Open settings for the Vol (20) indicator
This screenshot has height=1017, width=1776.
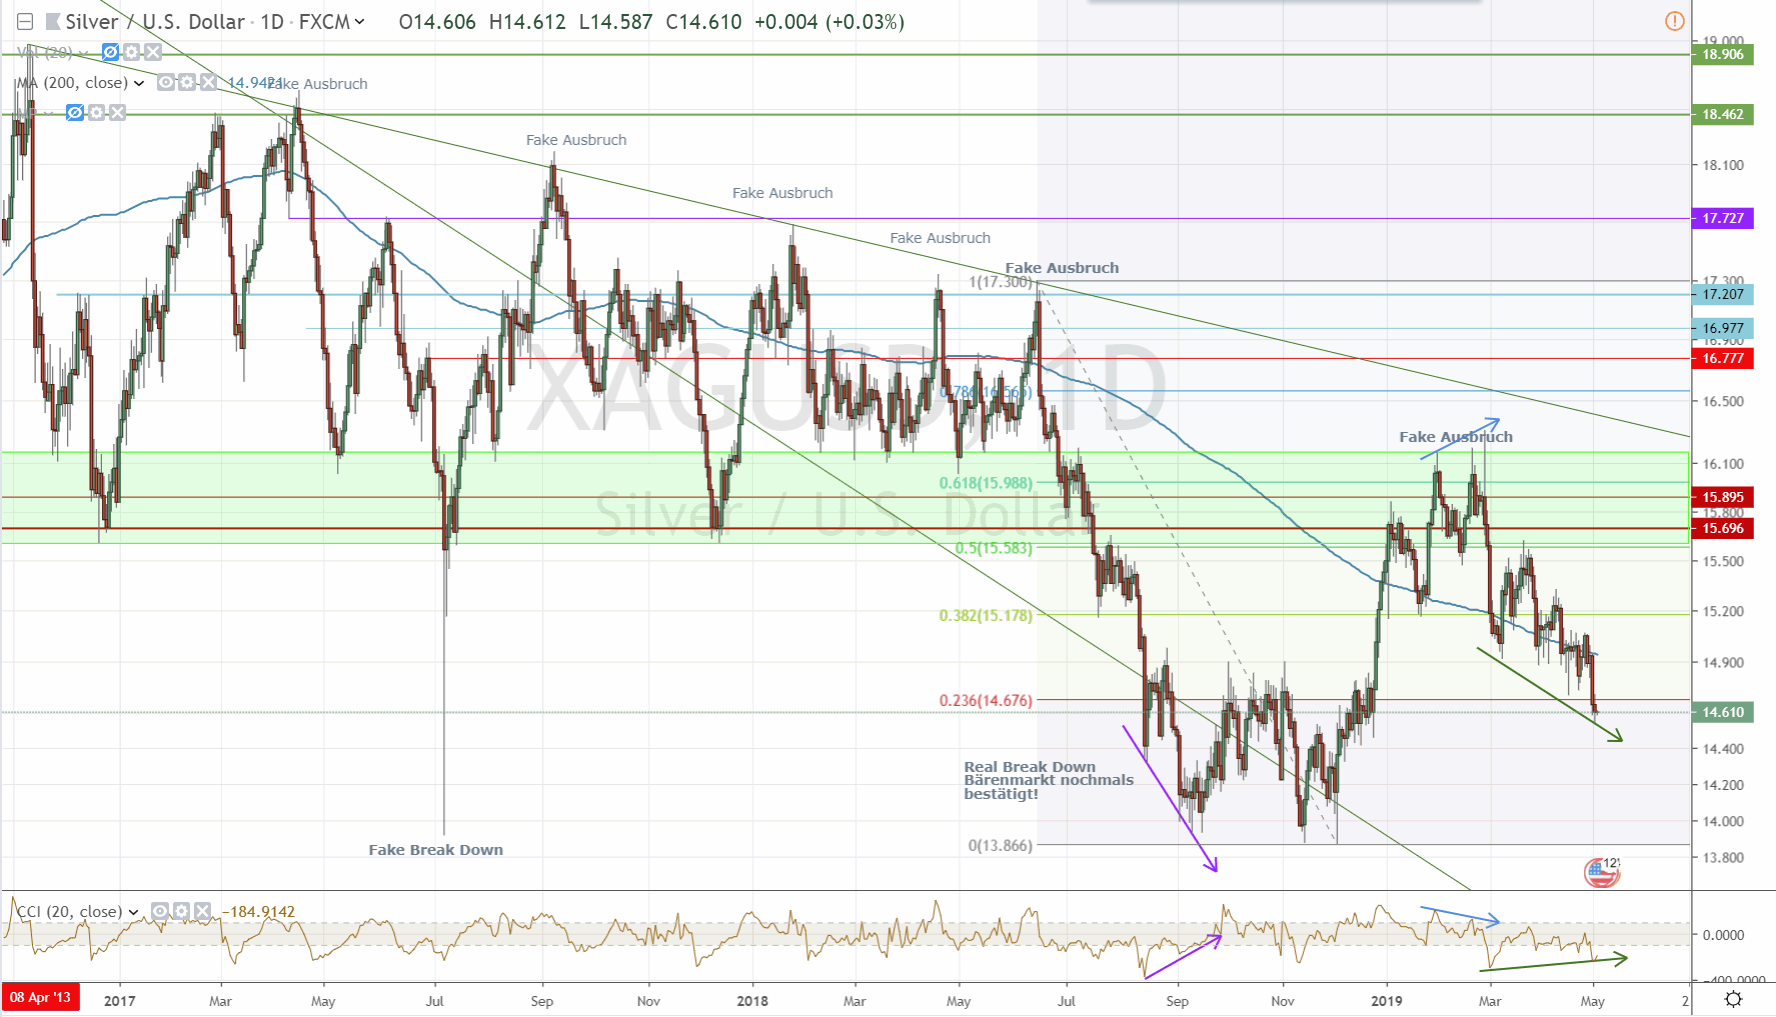pyautogui.click(x=131, y=52)
